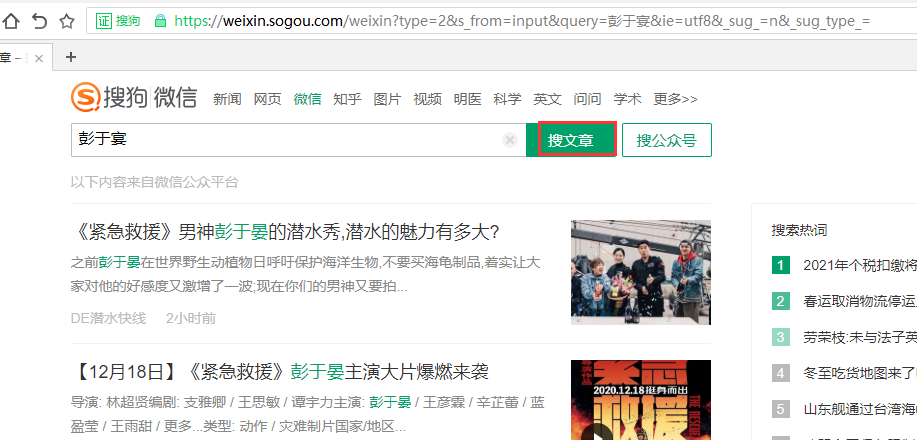Open the 英文 navigation item
The width and height of the screenshot is (917, 440).
tap(547, 99)
